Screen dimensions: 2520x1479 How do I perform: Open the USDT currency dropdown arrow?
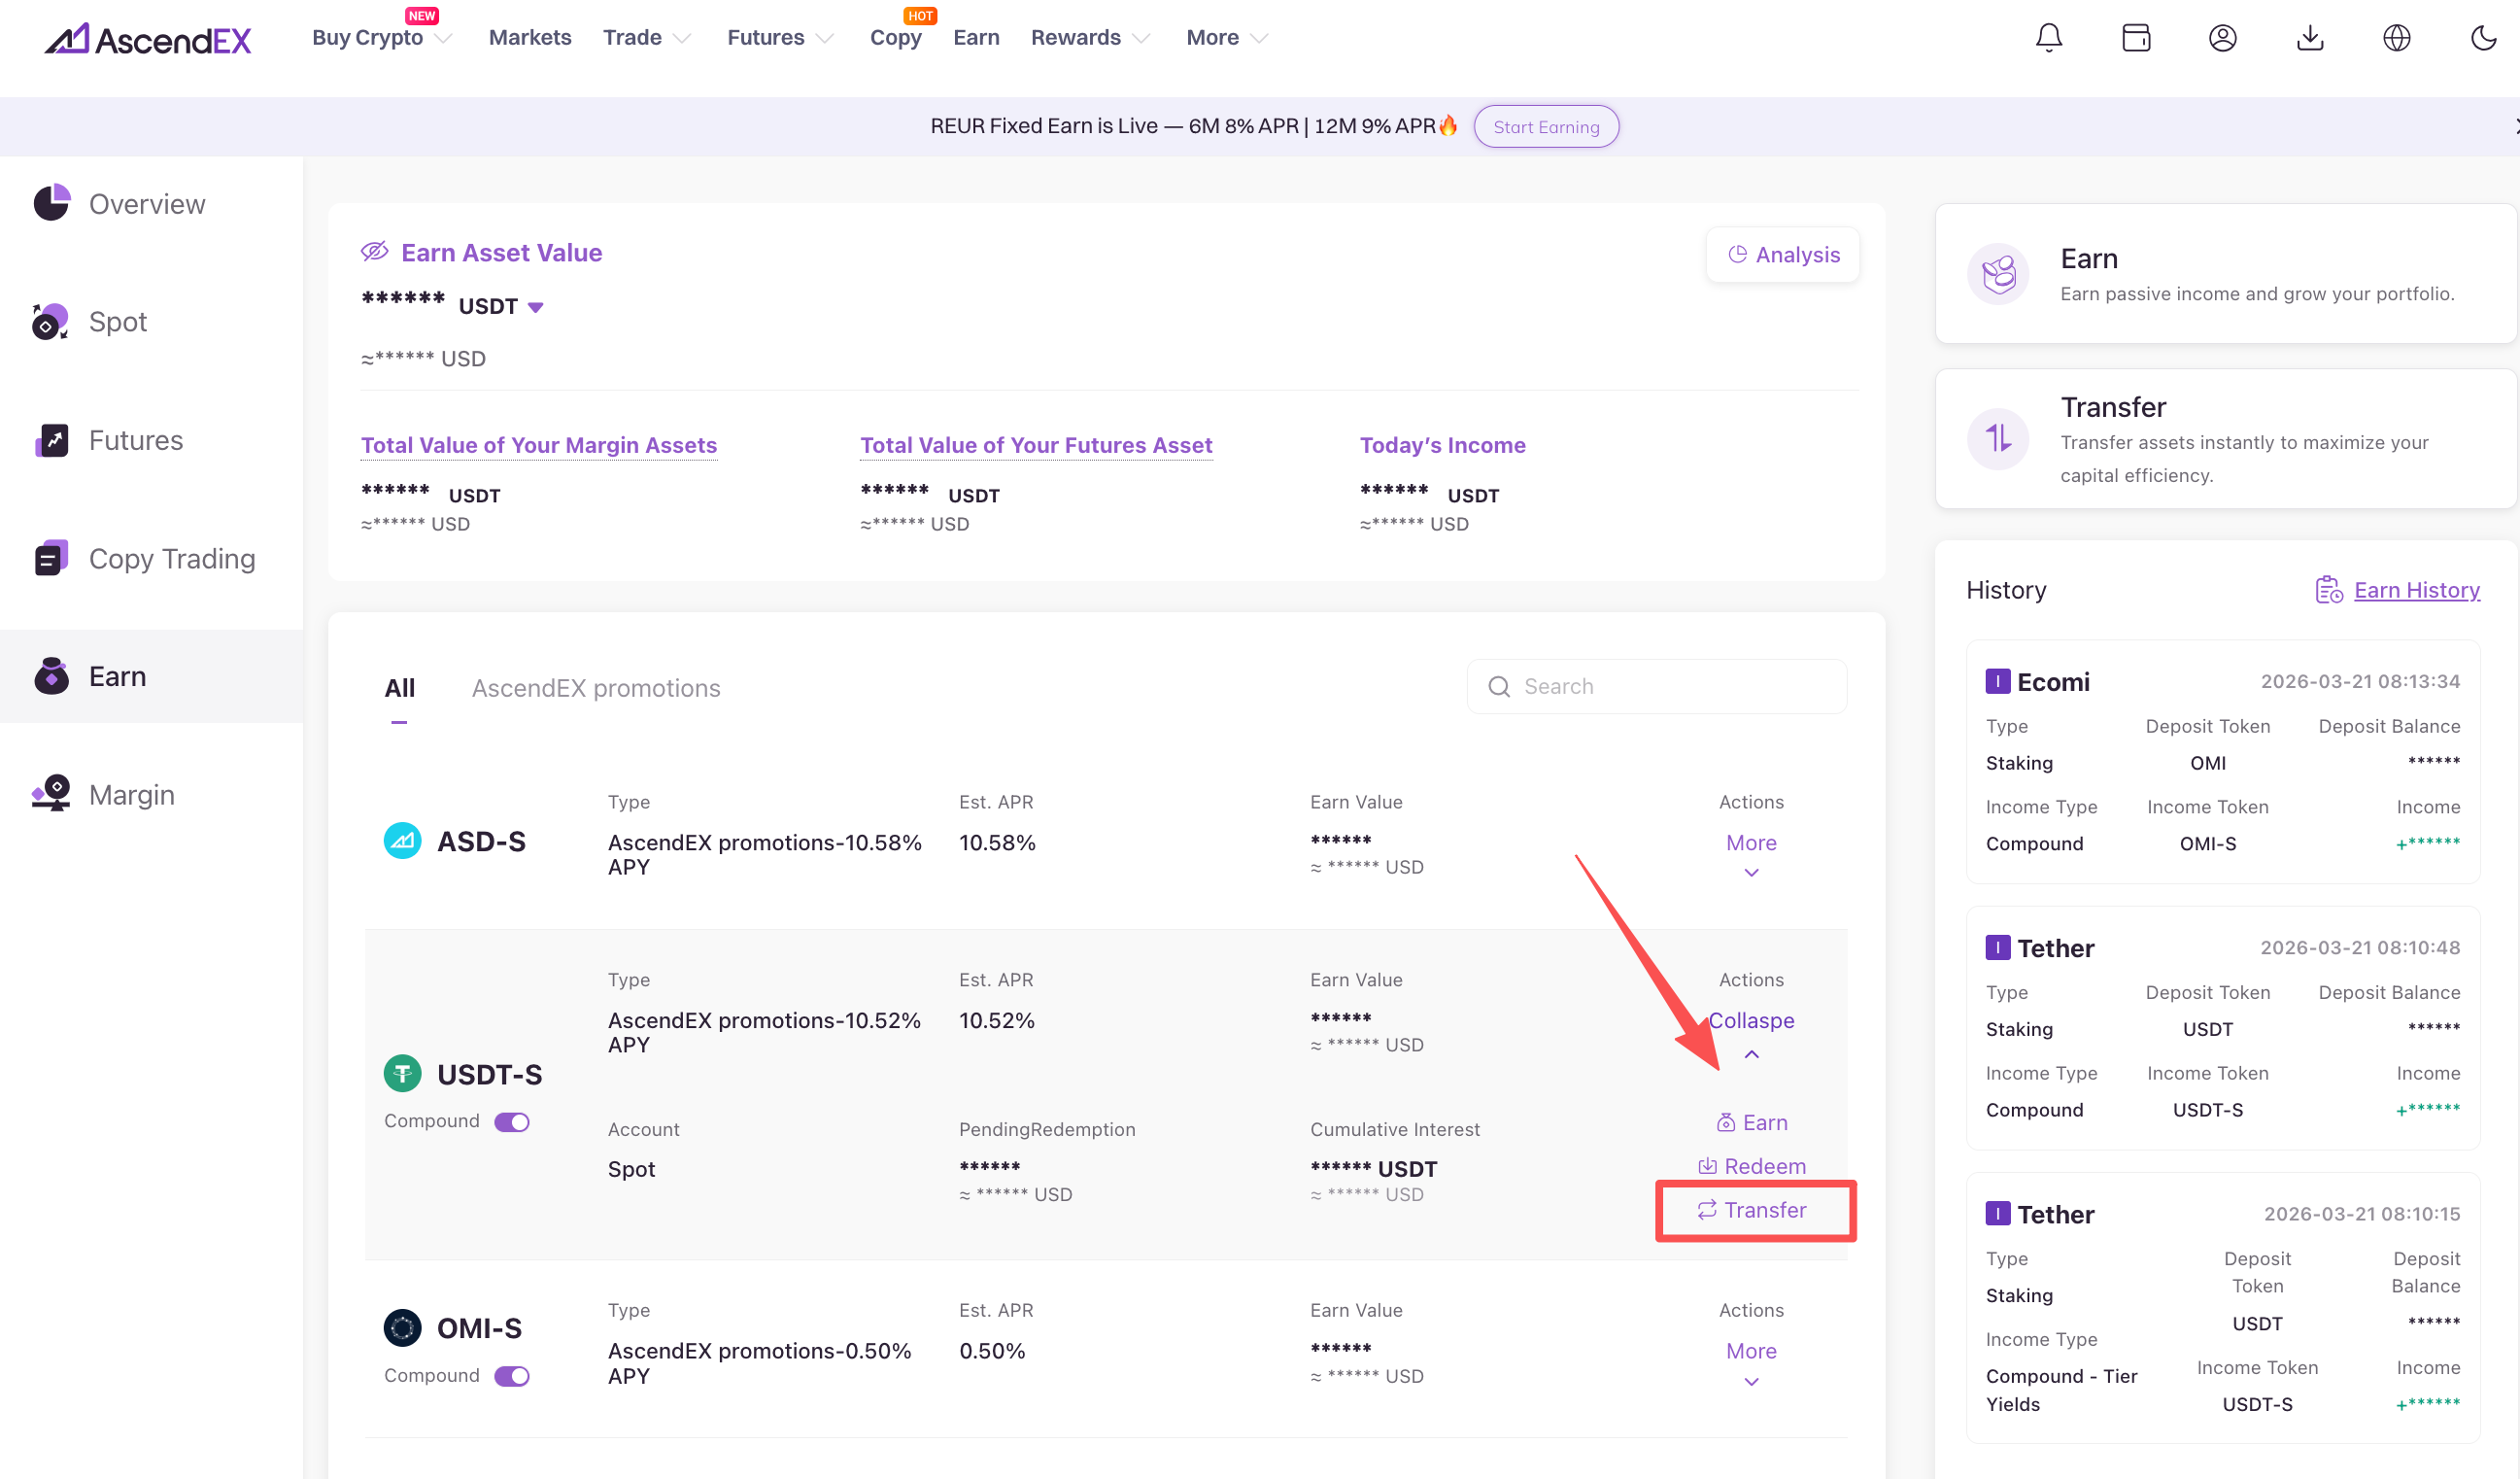point(536,307)
